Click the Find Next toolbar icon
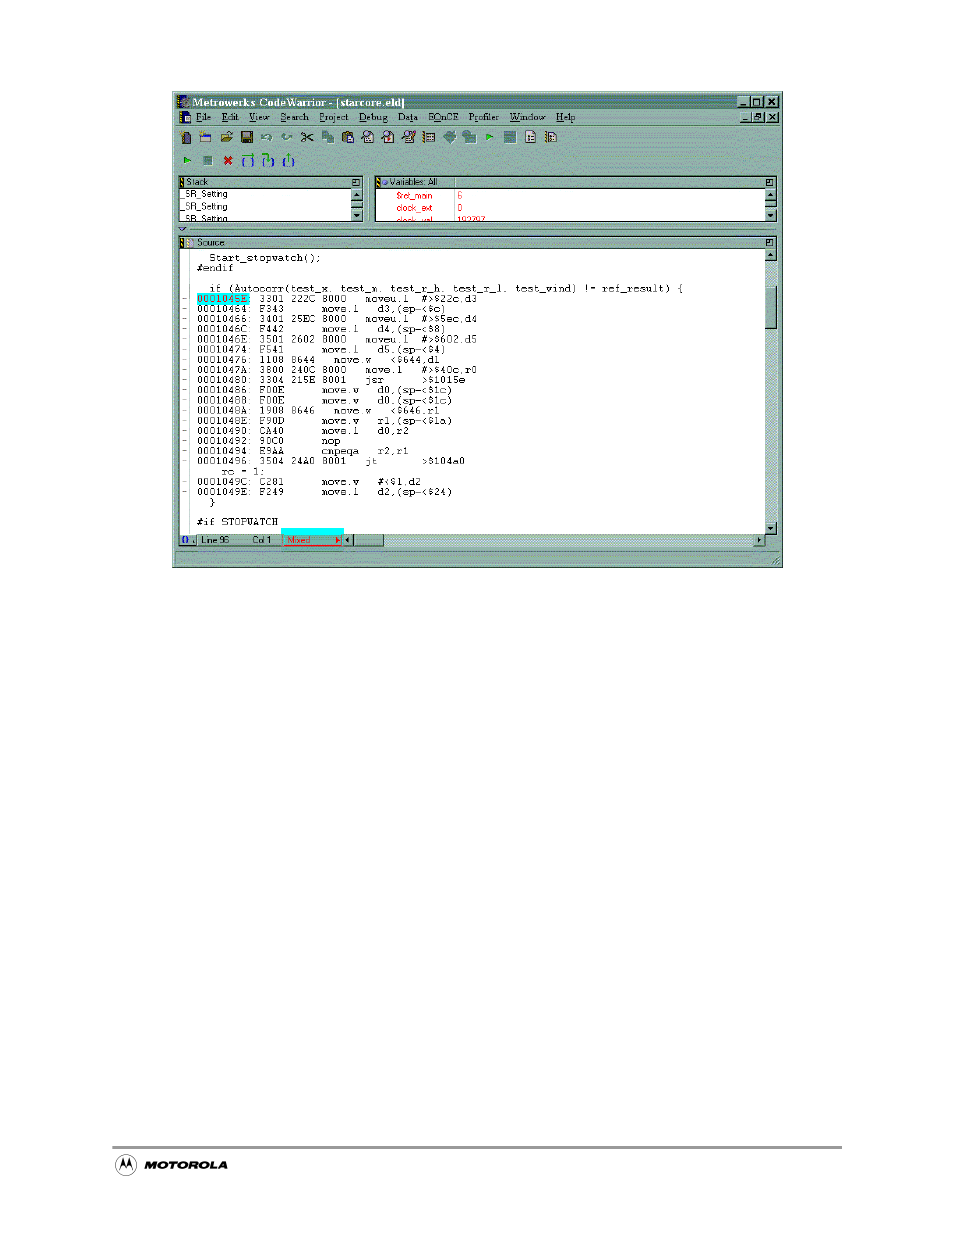 tap(388, 137)
